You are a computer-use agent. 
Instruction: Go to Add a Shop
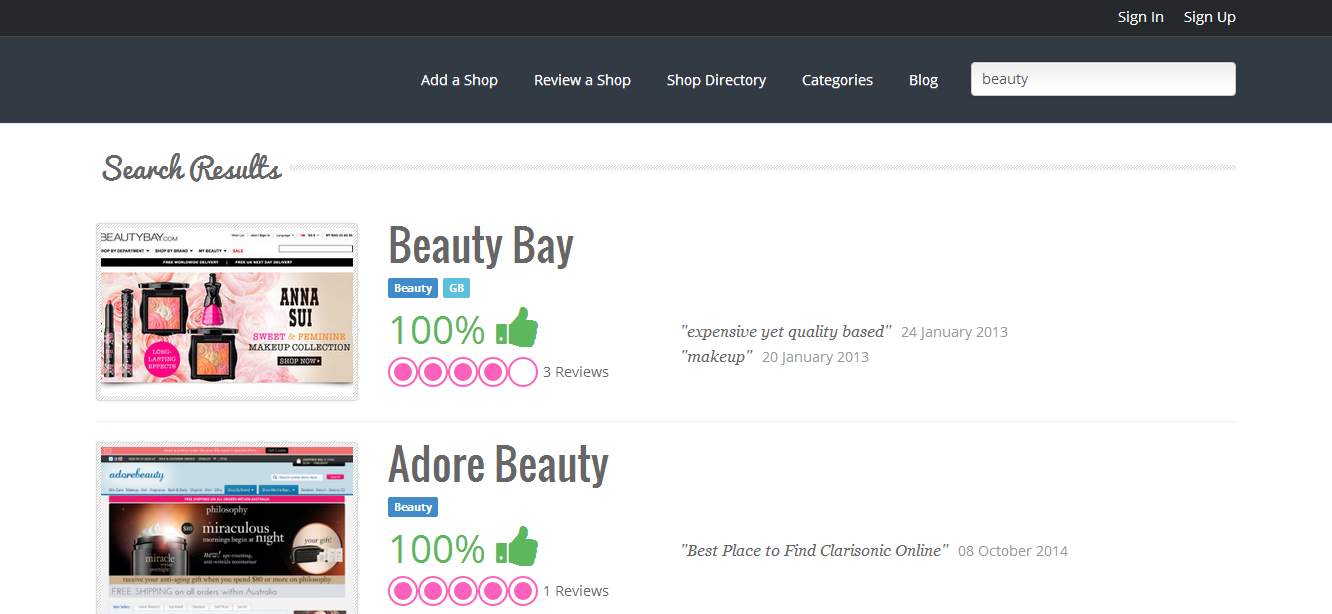[x=459, y=80]
